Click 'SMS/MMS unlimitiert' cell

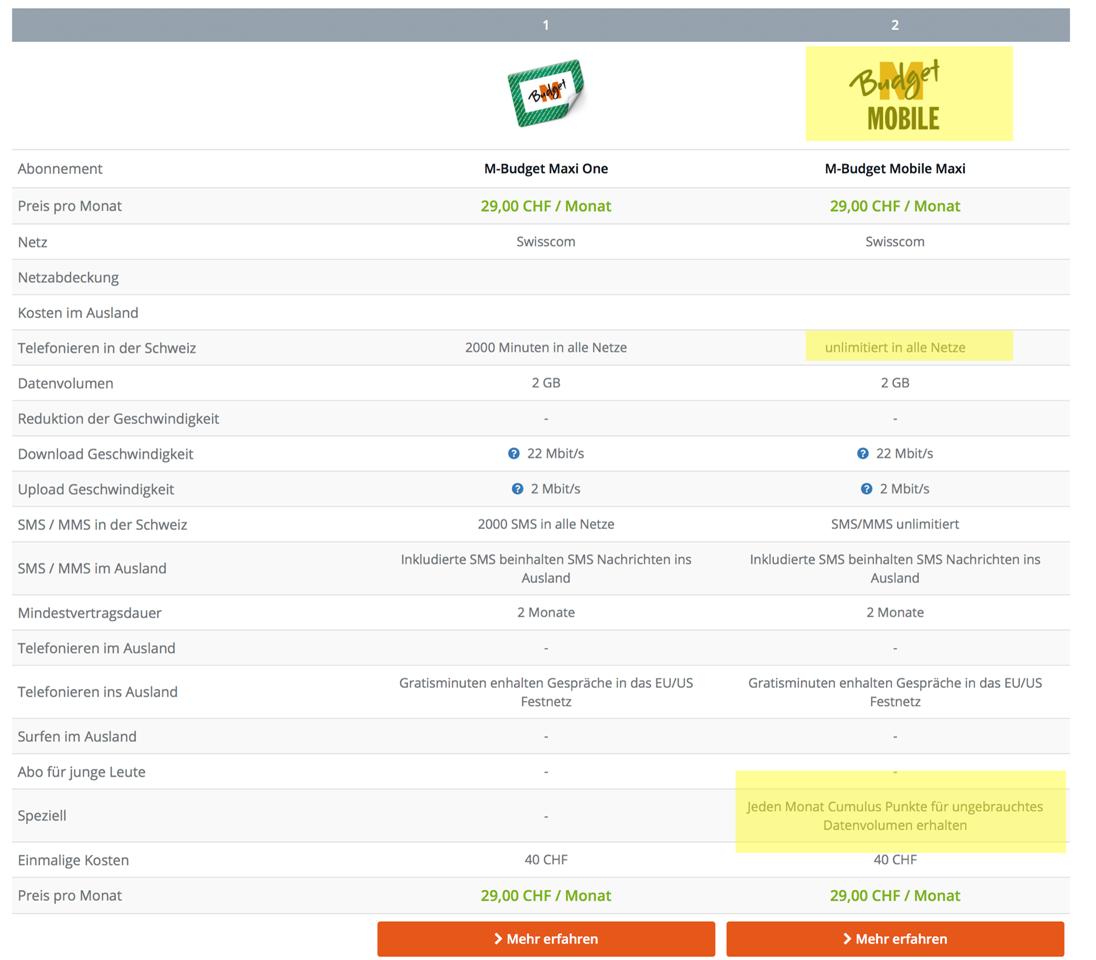895,524
